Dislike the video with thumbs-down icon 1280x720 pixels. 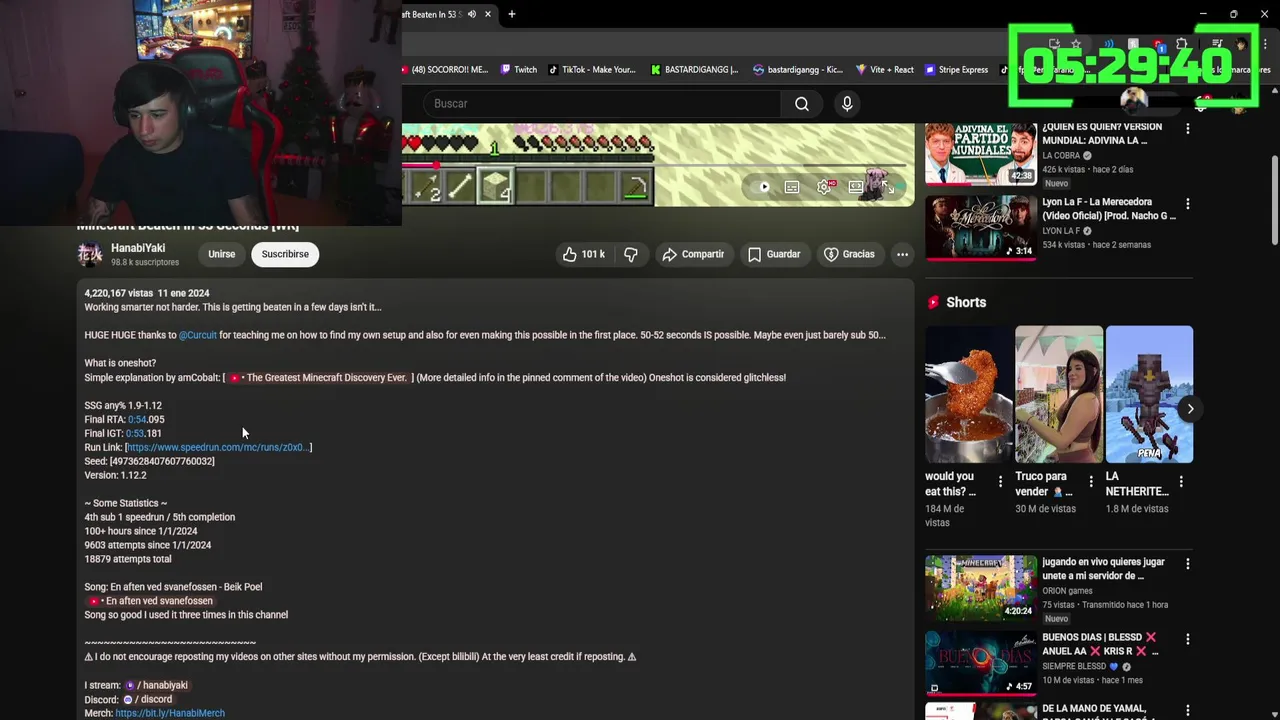(631, 254)
